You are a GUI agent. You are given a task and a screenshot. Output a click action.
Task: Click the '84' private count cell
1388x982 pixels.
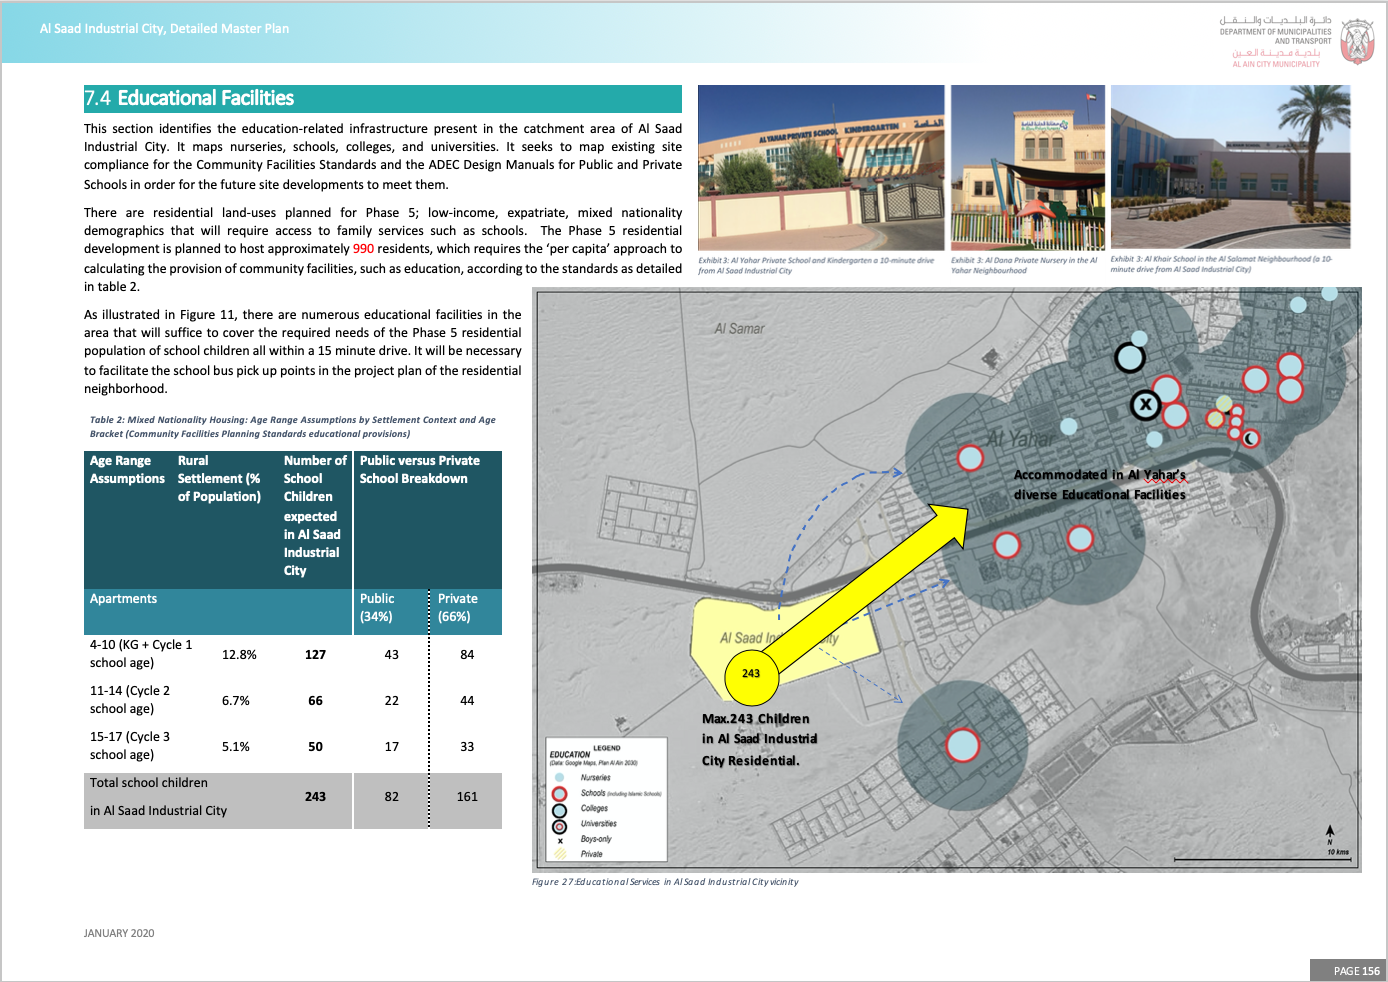467,655
